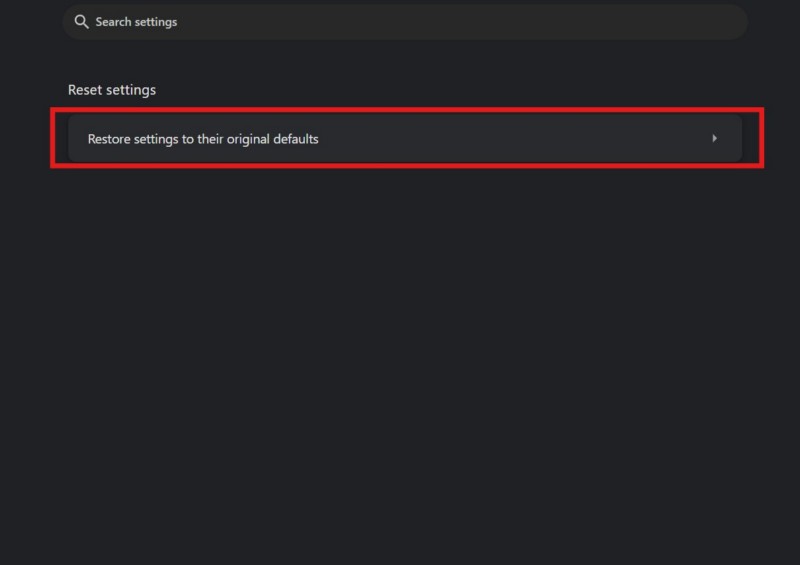The image size is (800, 565).
Task: Click the disclosure arrow at the row's right end
Action: coord(714,139)
